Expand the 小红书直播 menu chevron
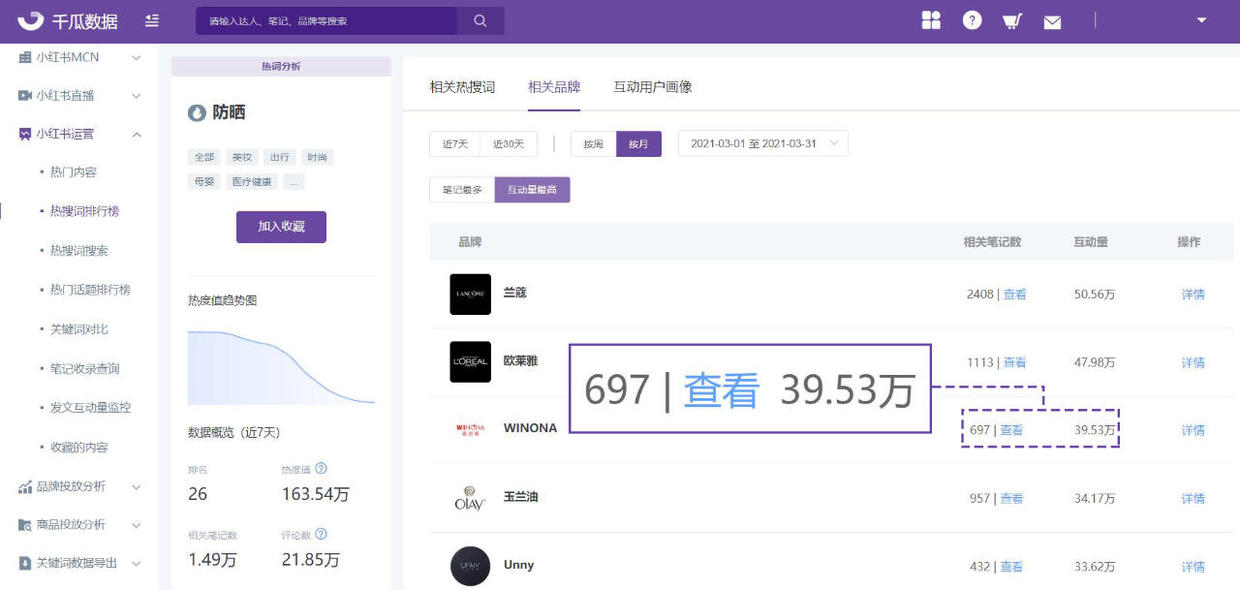The image size is (1240, 590). tap(137, 96)
